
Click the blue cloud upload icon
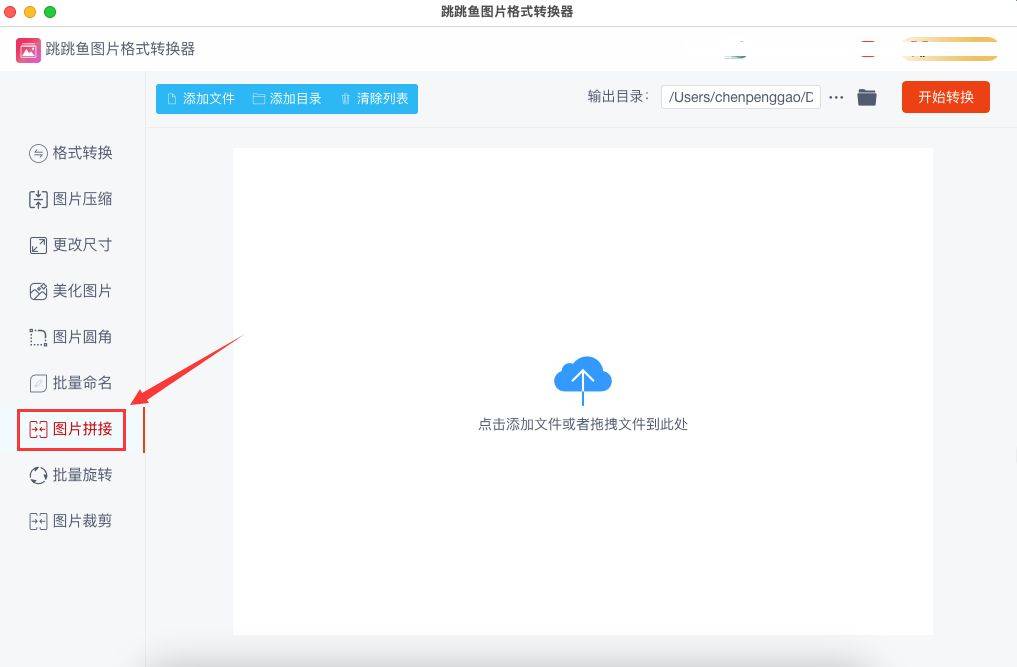tap(583, 379)
